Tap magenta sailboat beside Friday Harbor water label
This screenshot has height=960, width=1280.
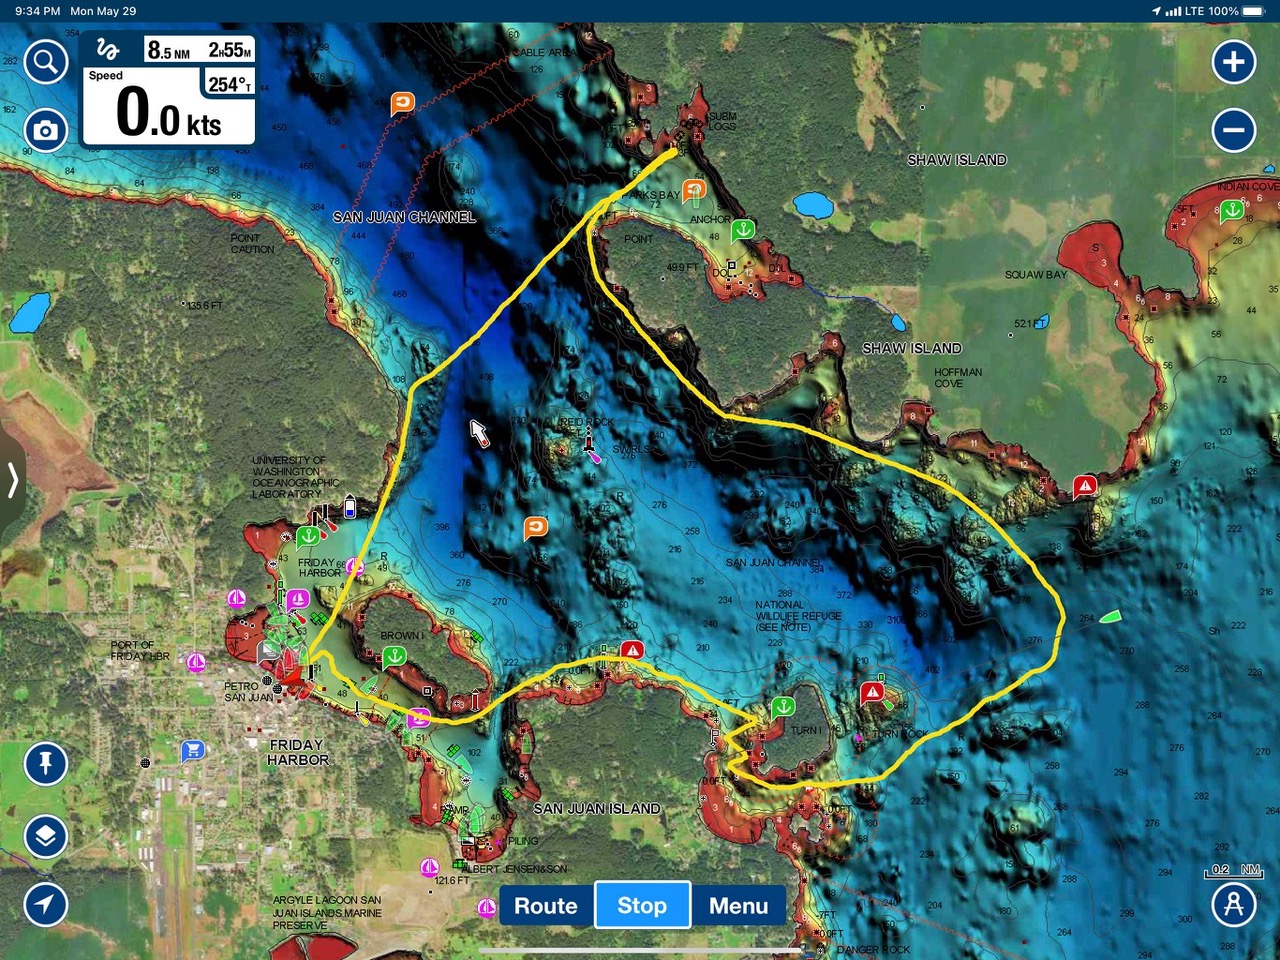[x=354, y=567]
